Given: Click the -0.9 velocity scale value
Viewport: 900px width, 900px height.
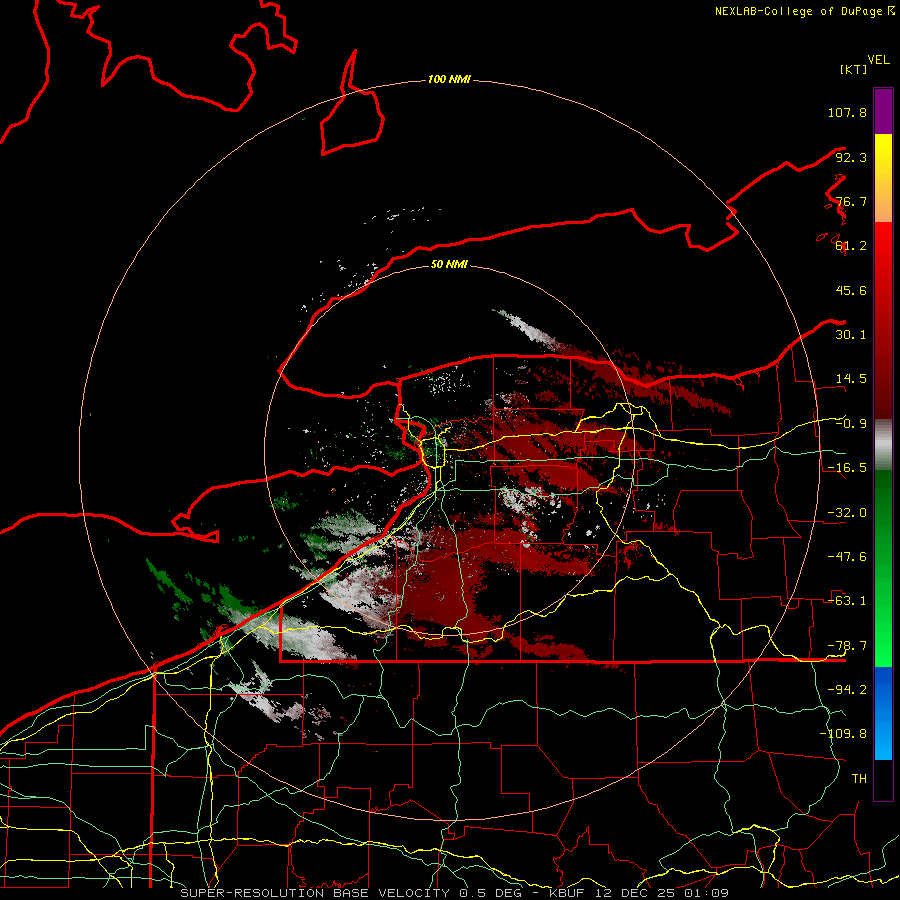Looking at the screenshot, I should pos(851,424).
